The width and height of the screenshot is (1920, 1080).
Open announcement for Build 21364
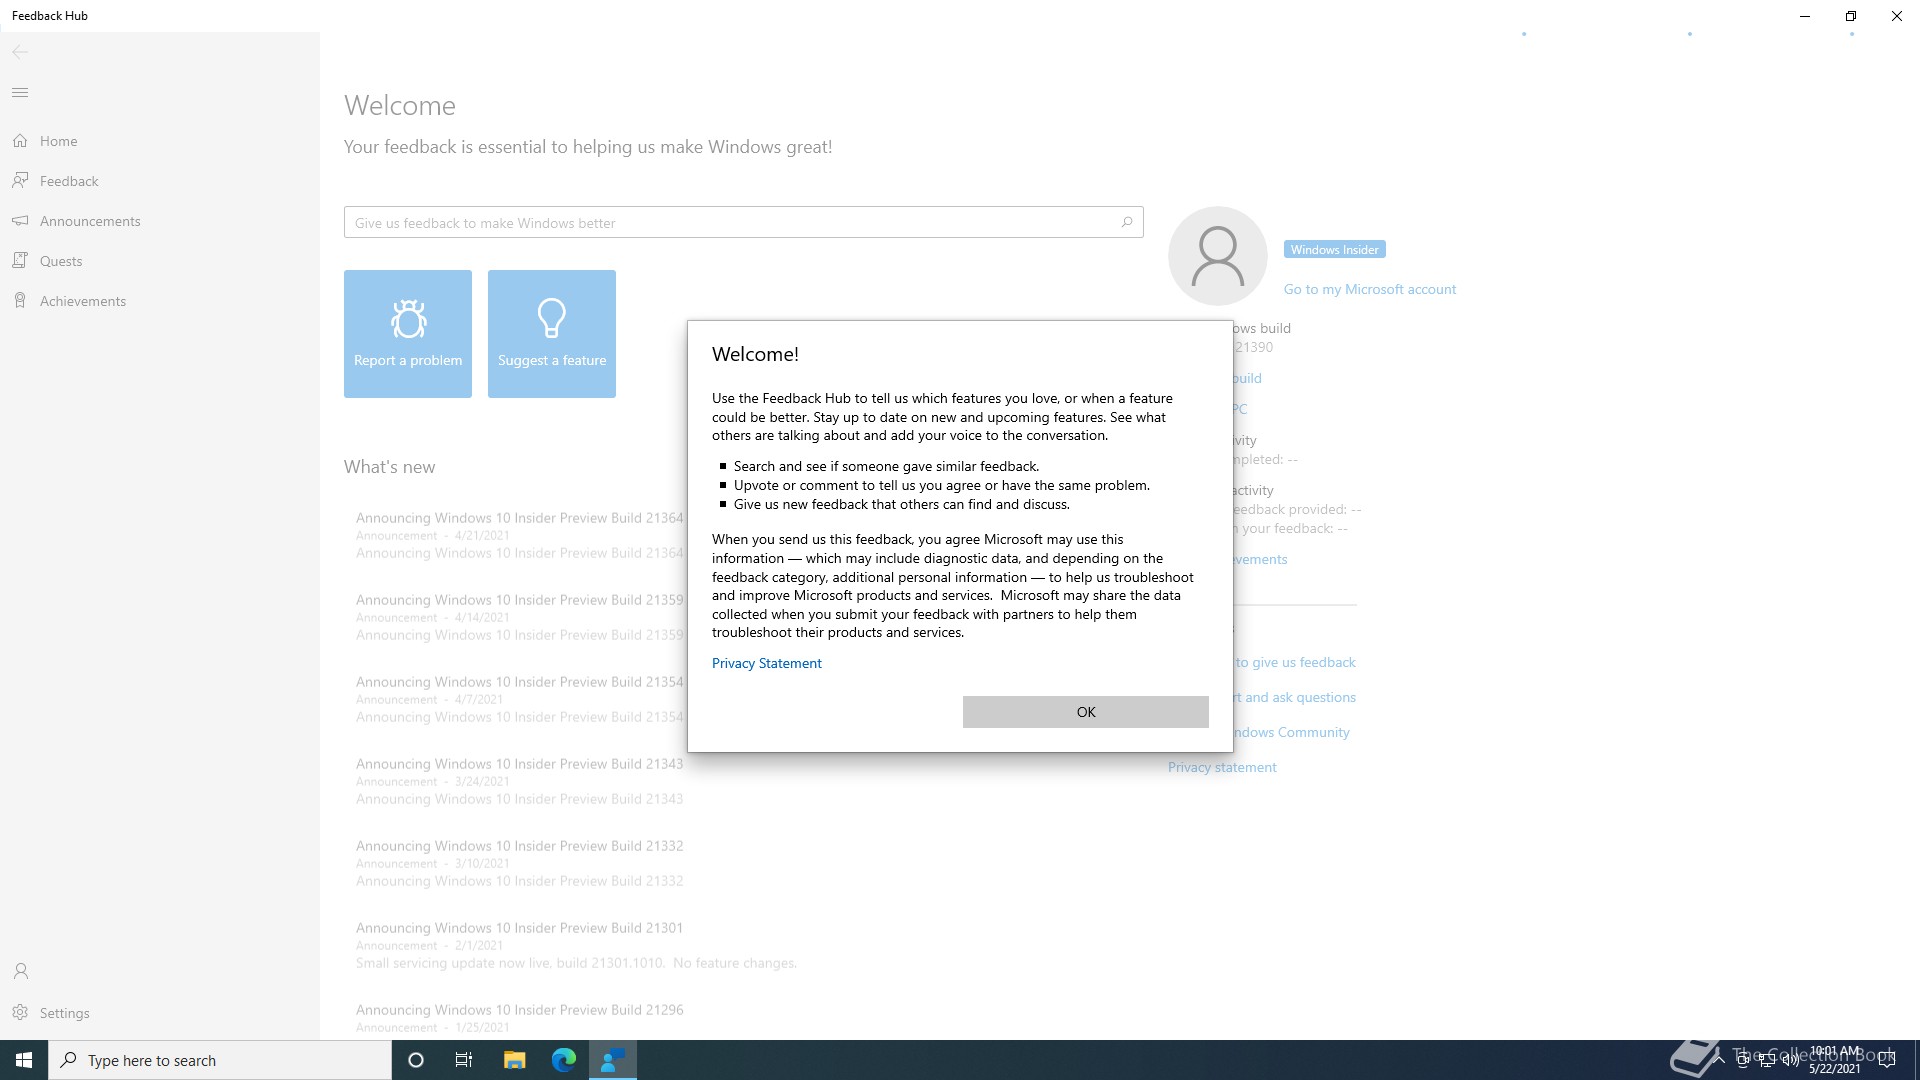[x=519, y=535]
